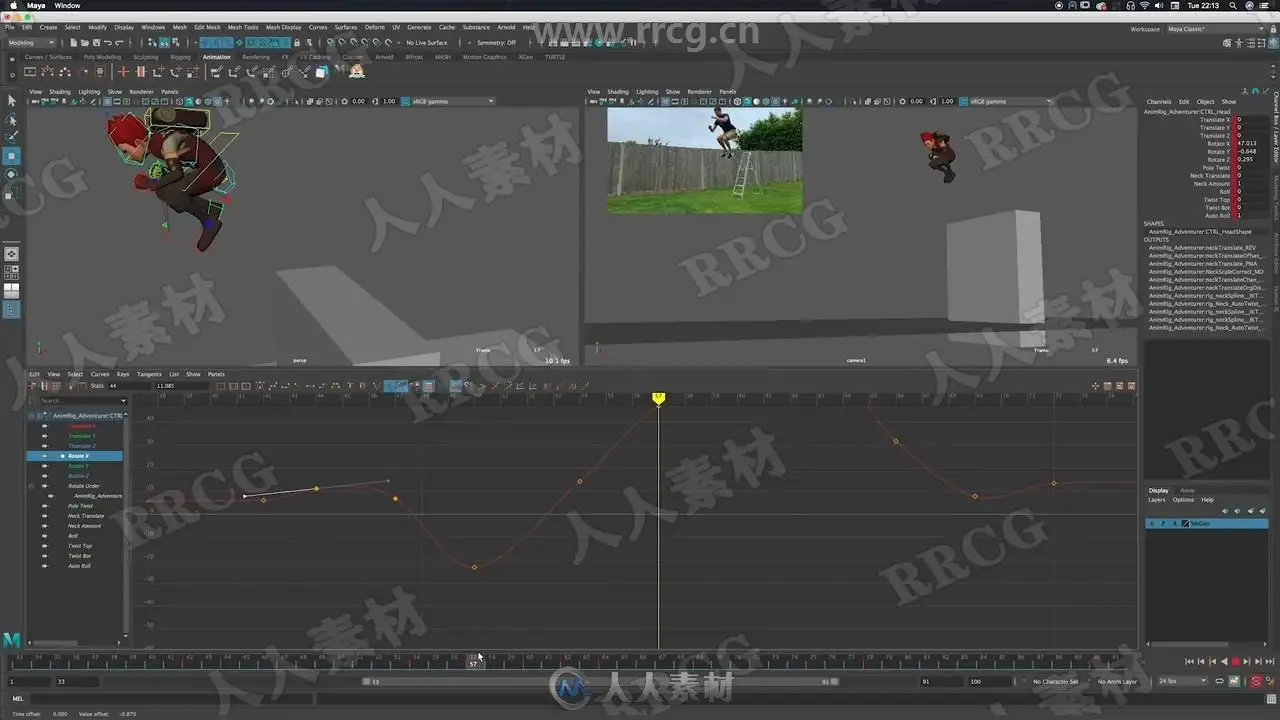Collapse the AnimRig_Adventurer:CTRL node in Graph Editor outliner

pos(31,415)
